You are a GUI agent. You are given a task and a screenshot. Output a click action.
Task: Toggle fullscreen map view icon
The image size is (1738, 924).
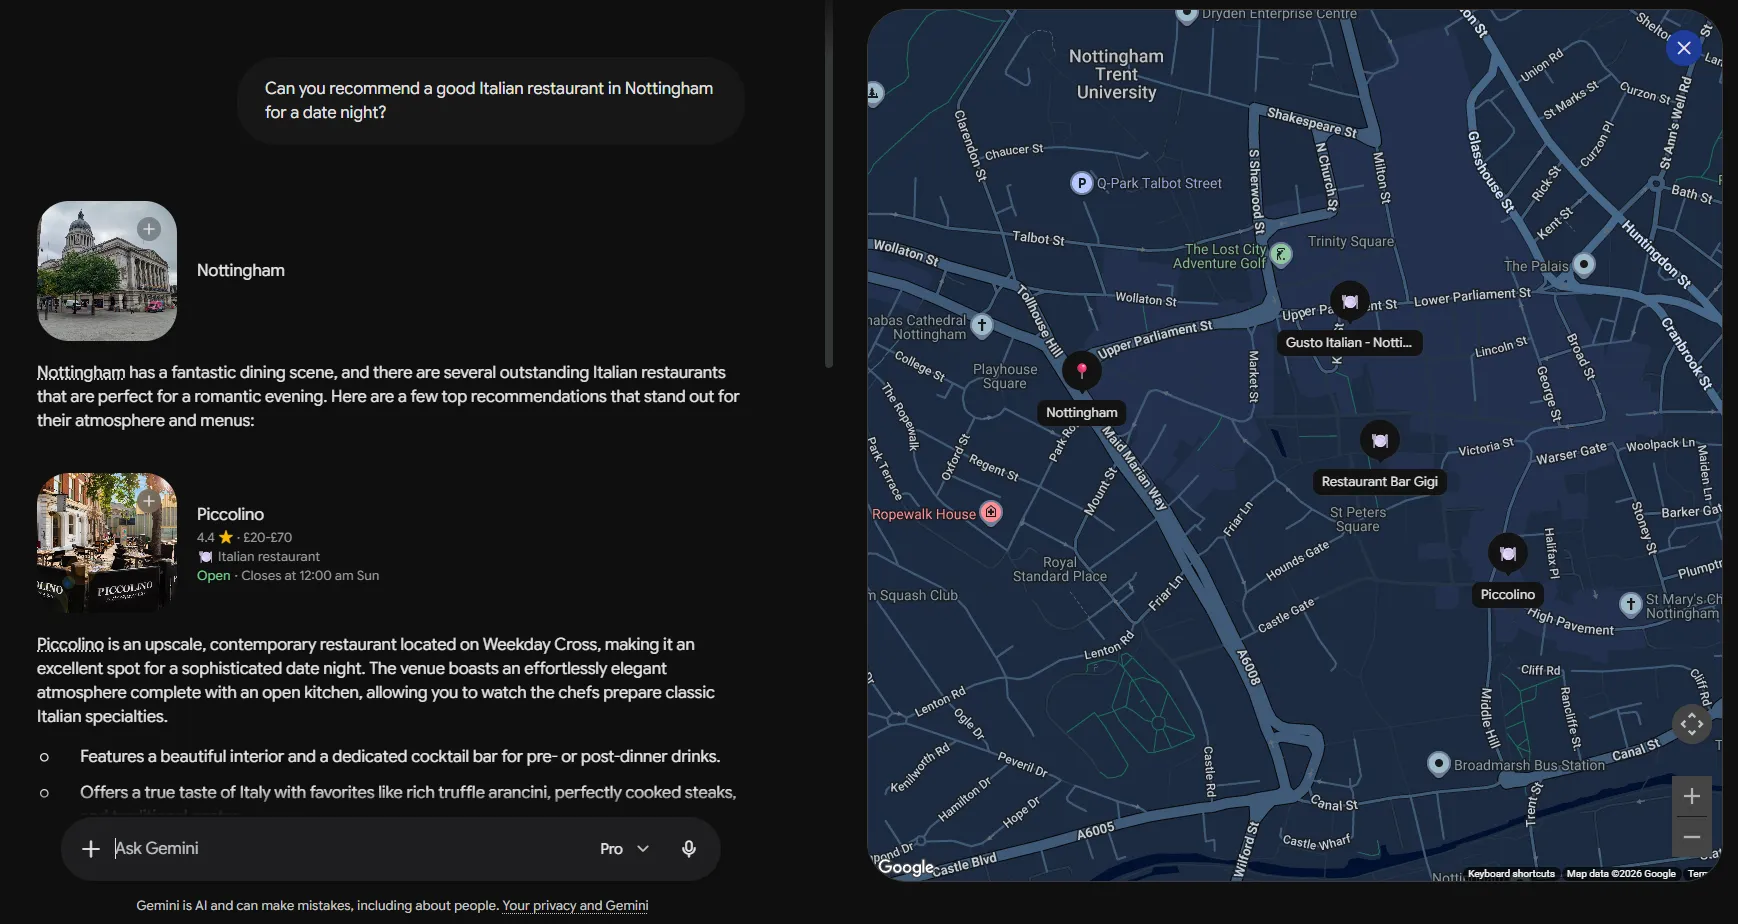1692,724
